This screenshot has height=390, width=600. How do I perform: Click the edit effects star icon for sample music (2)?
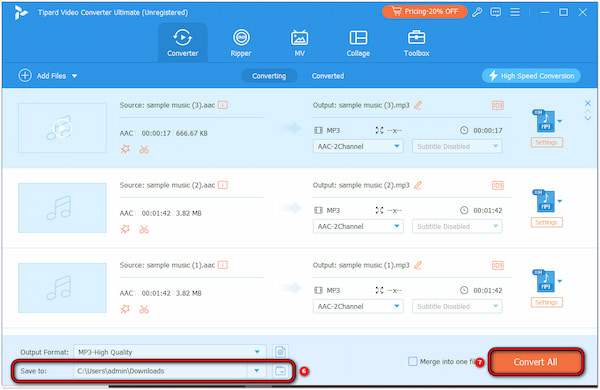click(x=125, y=229)
